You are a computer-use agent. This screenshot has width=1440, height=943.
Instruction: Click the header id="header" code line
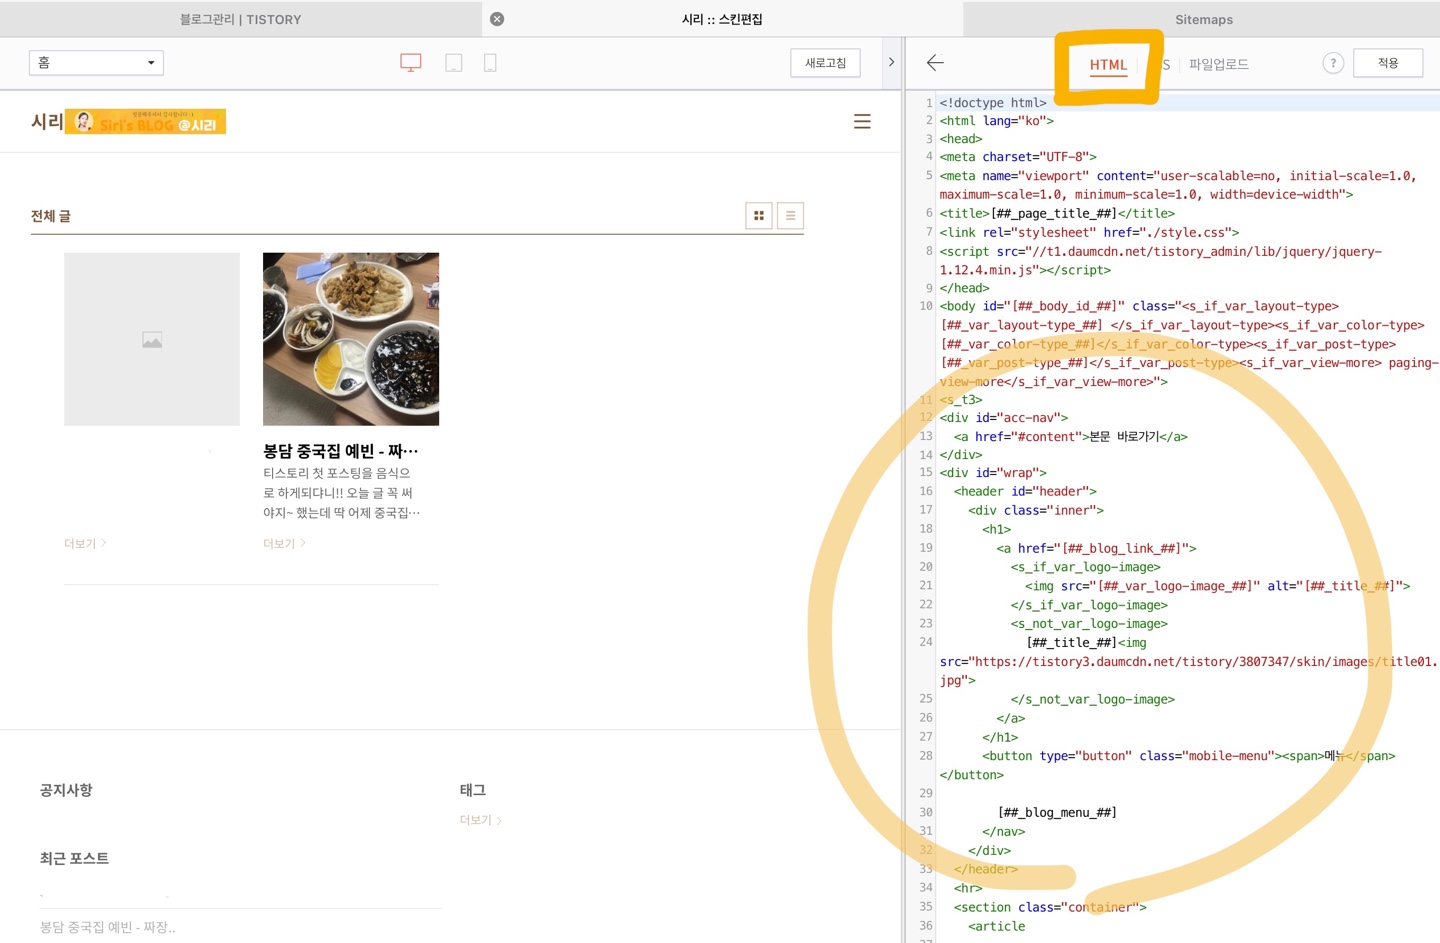tap(1025, 491)
